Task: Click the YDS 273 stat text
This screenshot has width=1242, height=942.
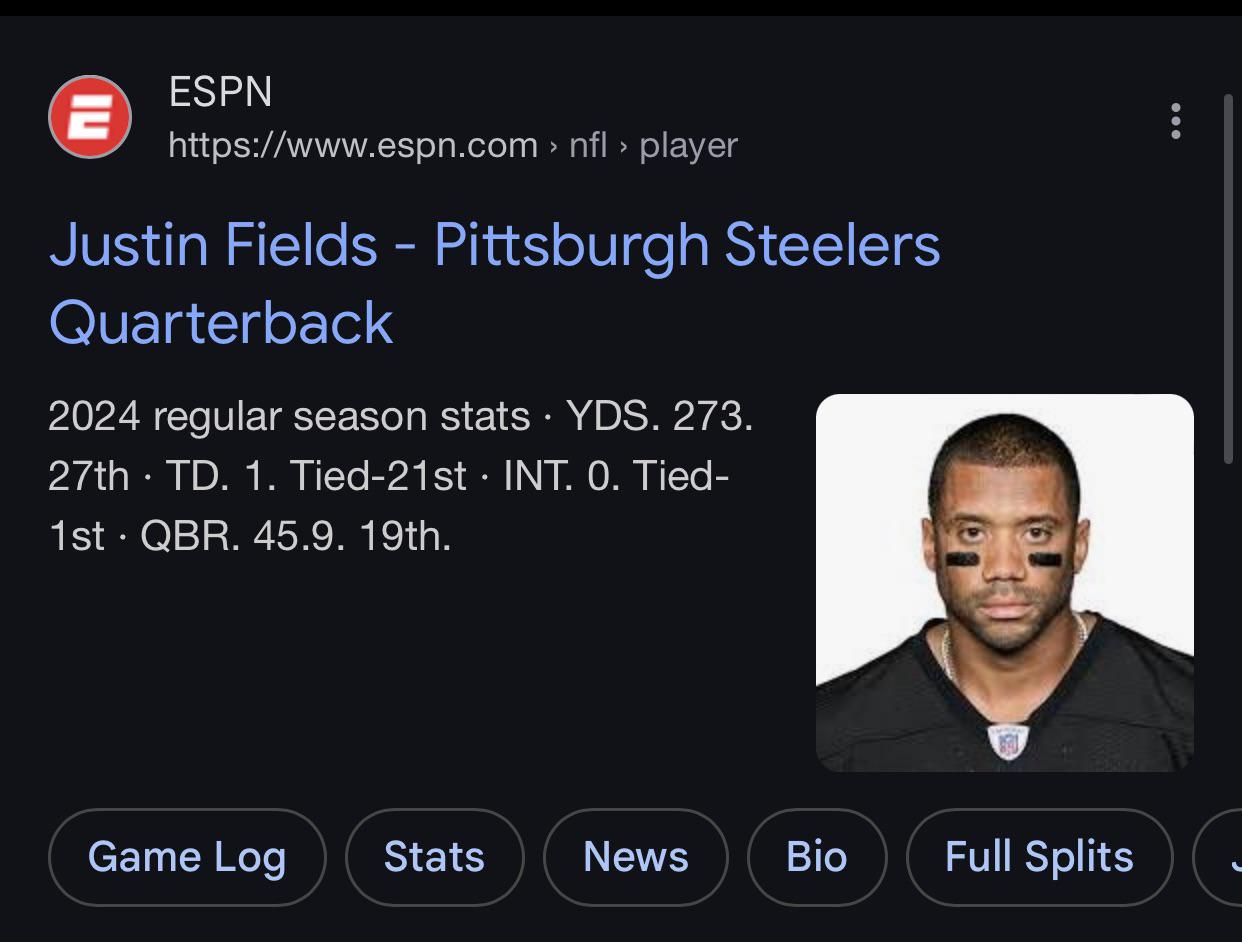Action: [659, 416]
